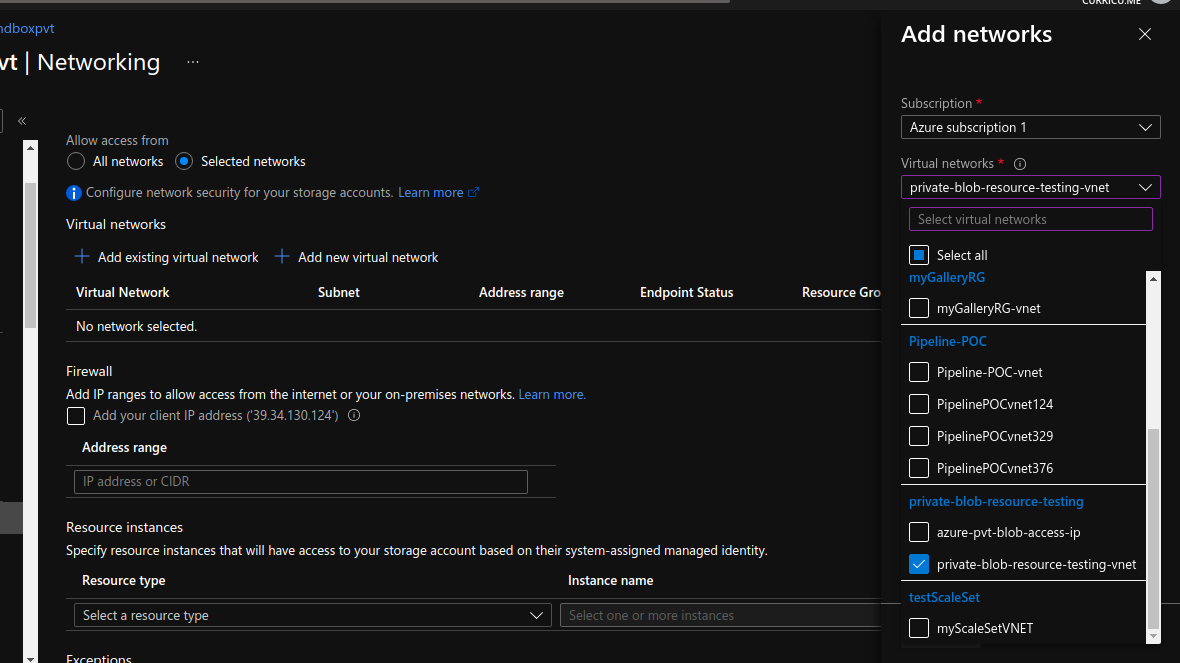Click the info icon beside client IP address

pyautogui.click(x=354, y=415)
